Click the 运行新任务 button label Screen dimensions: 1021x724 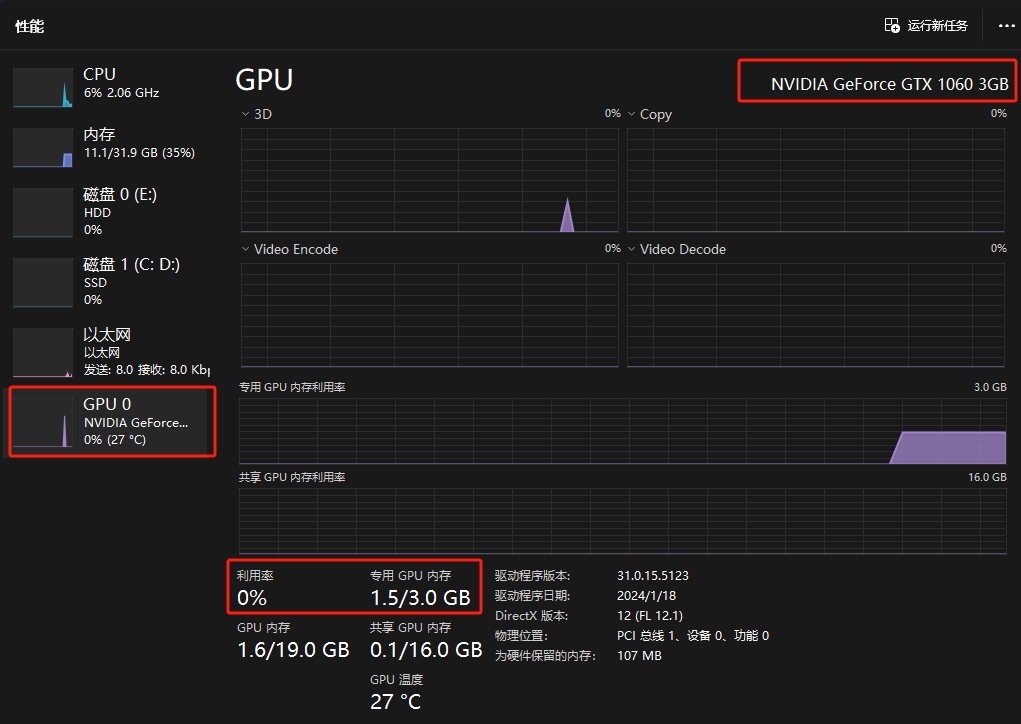tap(937, 25)
